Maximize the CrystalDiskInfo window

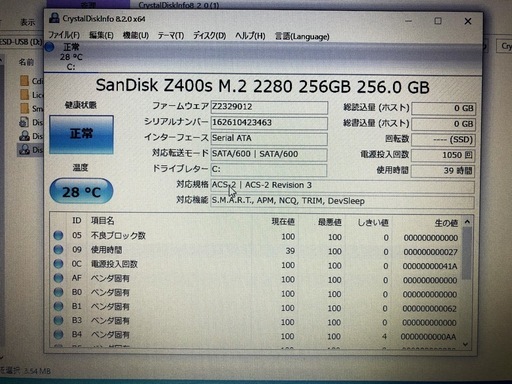point(438,21)
